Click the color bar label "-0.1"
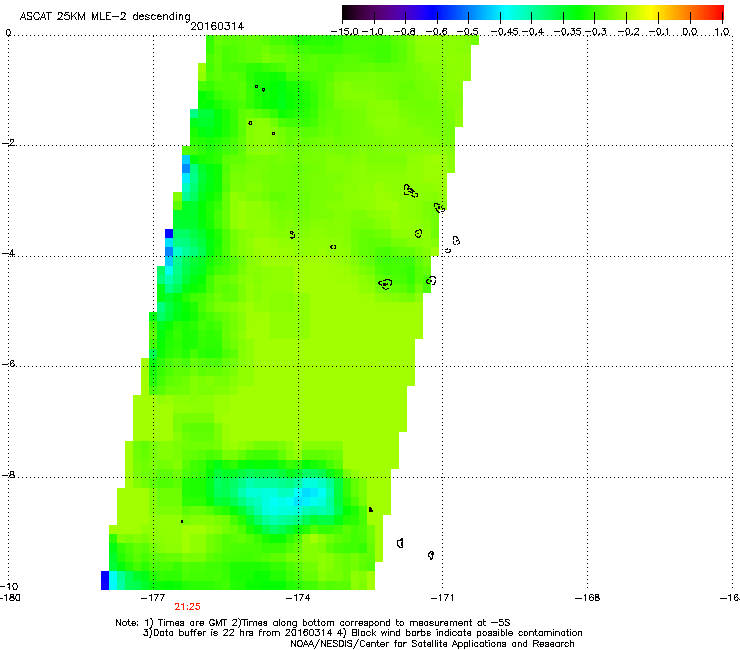This screenshot has width=740, height=650. [660, 32]
